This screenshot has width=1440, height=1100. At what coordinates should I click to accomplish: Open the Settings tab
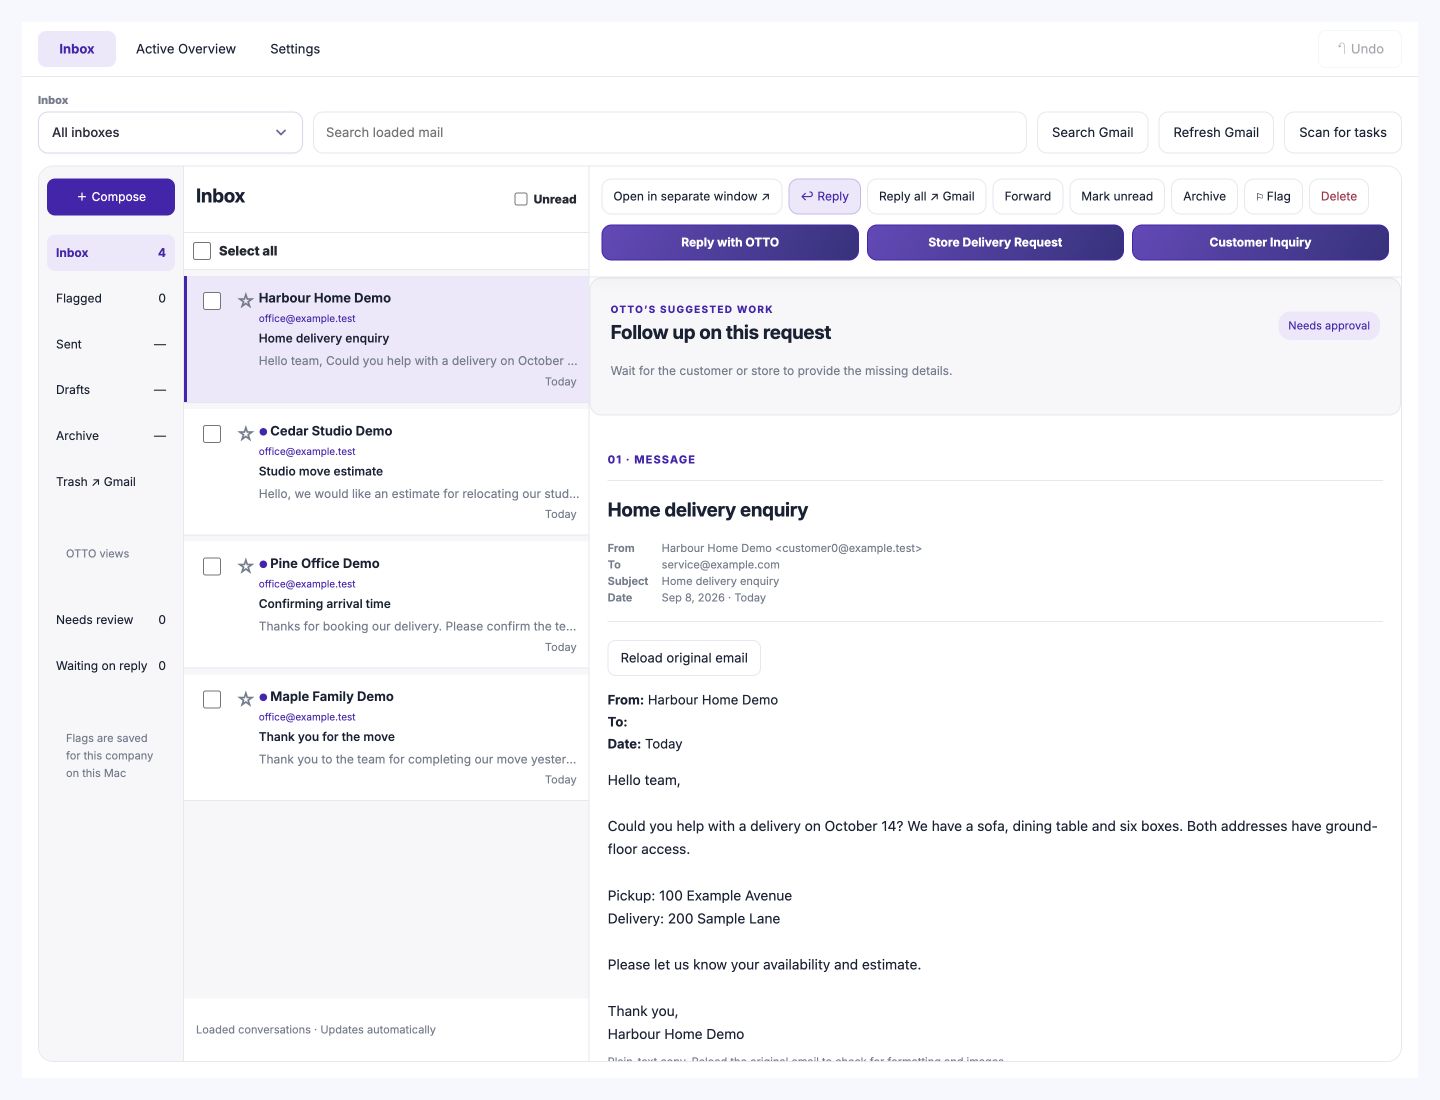pos(295,49)
